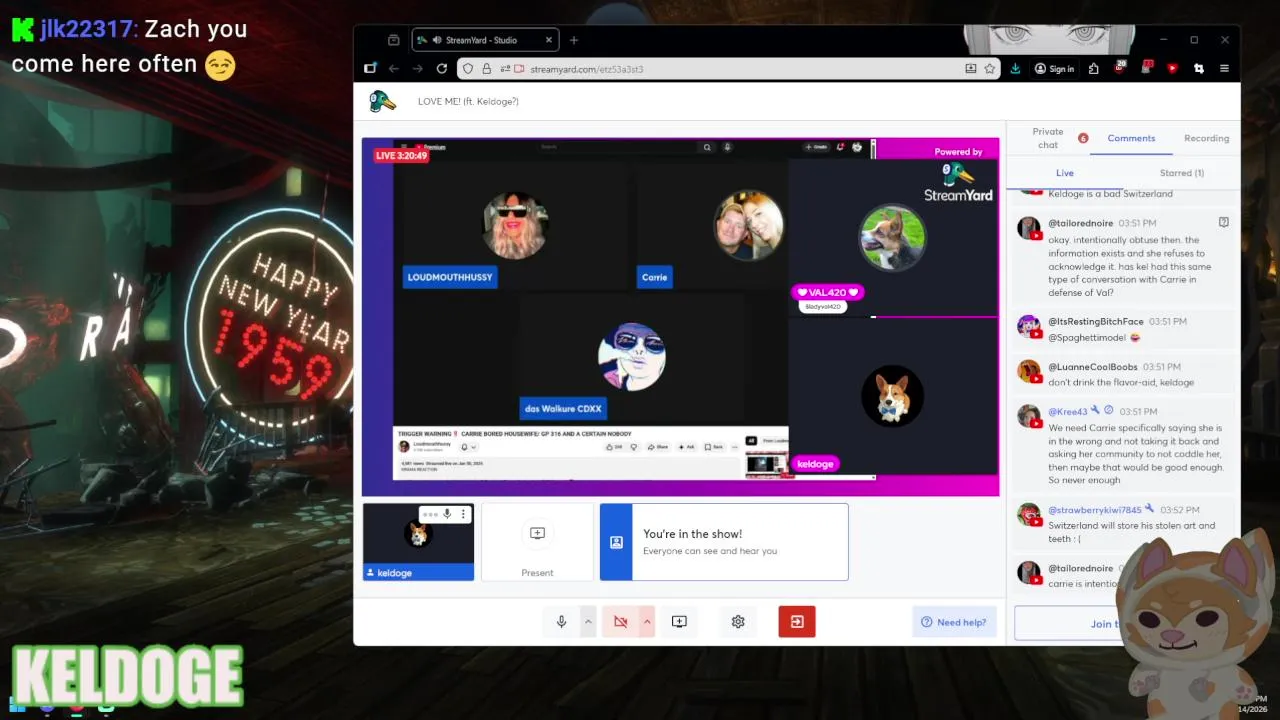Open the extensions puzzle icon

(x=1094, y=69)
